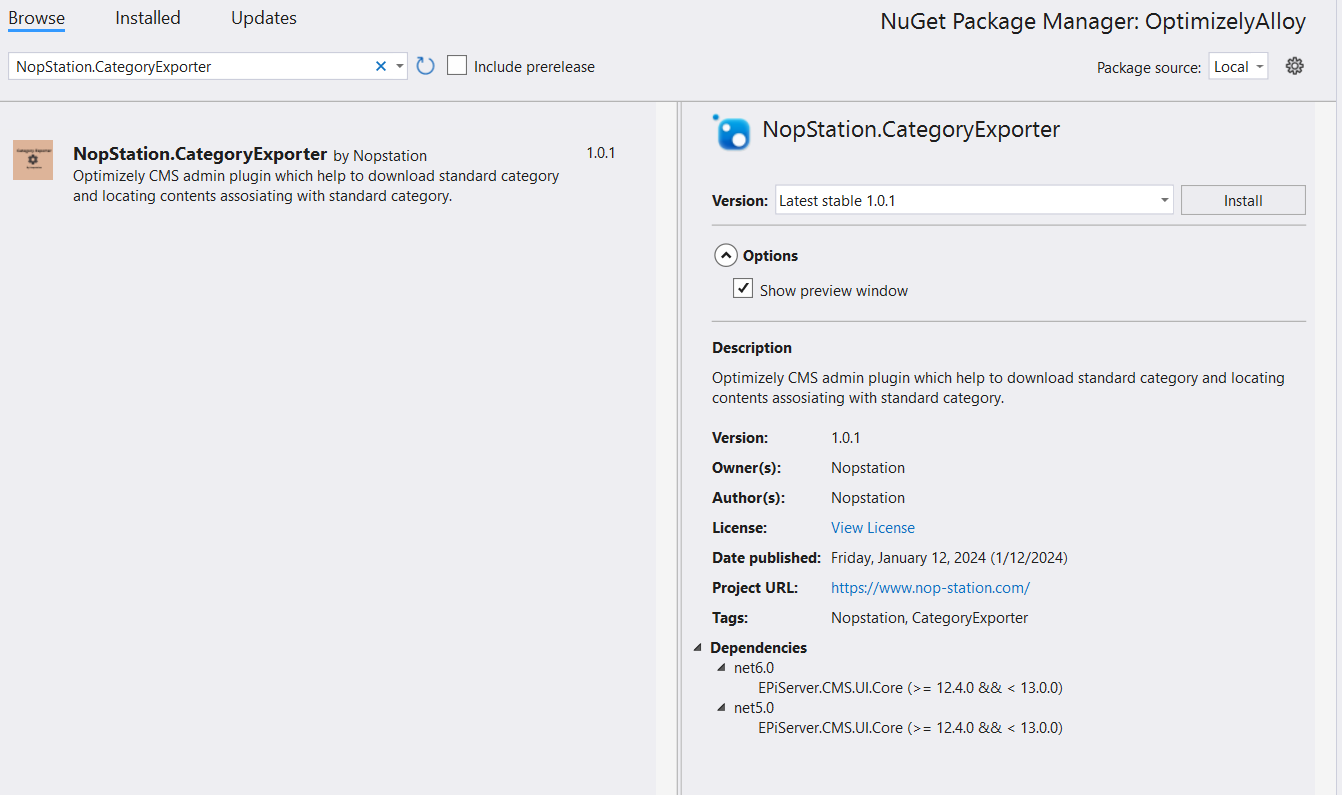Click the Install button

1243,200
